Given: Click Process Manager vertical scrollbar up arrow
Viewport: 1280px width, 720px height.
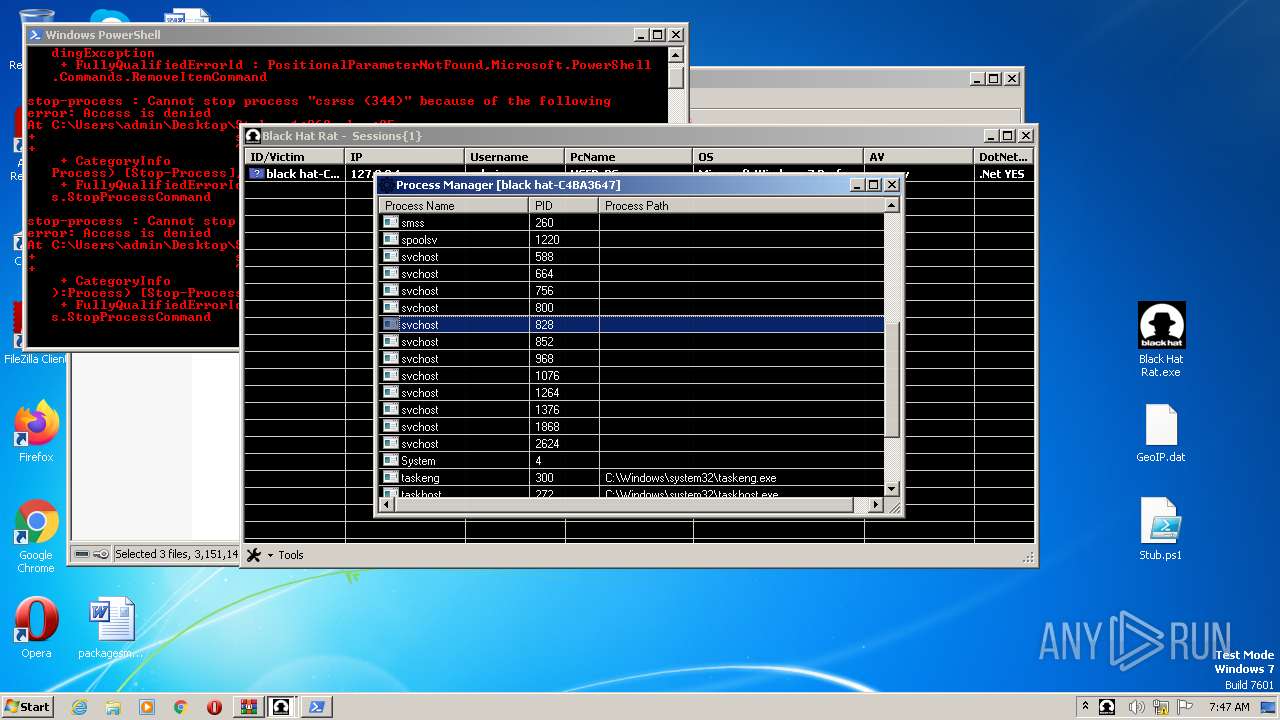Looking at the screenshot, I should pos(892,205).
